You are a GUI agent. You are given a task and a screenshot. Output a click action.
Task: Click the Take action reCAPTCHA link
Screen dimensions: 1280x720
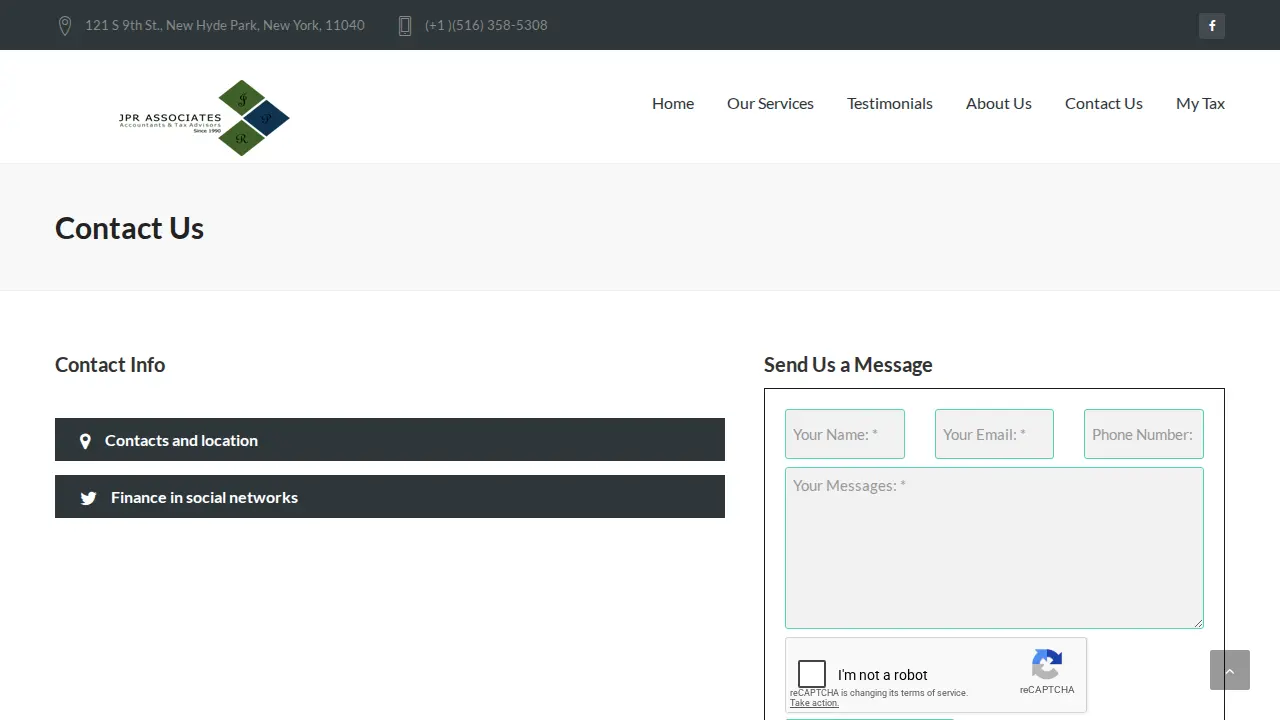point(814,703)
